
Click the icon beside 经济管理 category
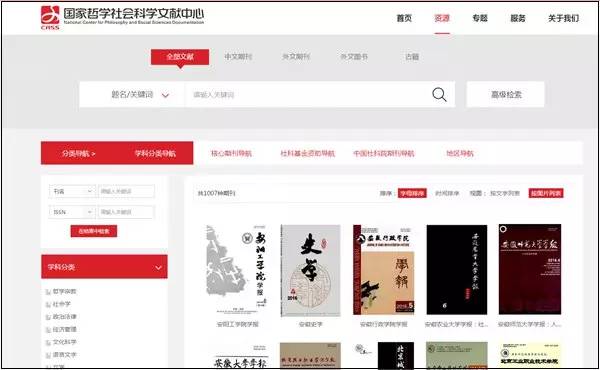point(48,330)
